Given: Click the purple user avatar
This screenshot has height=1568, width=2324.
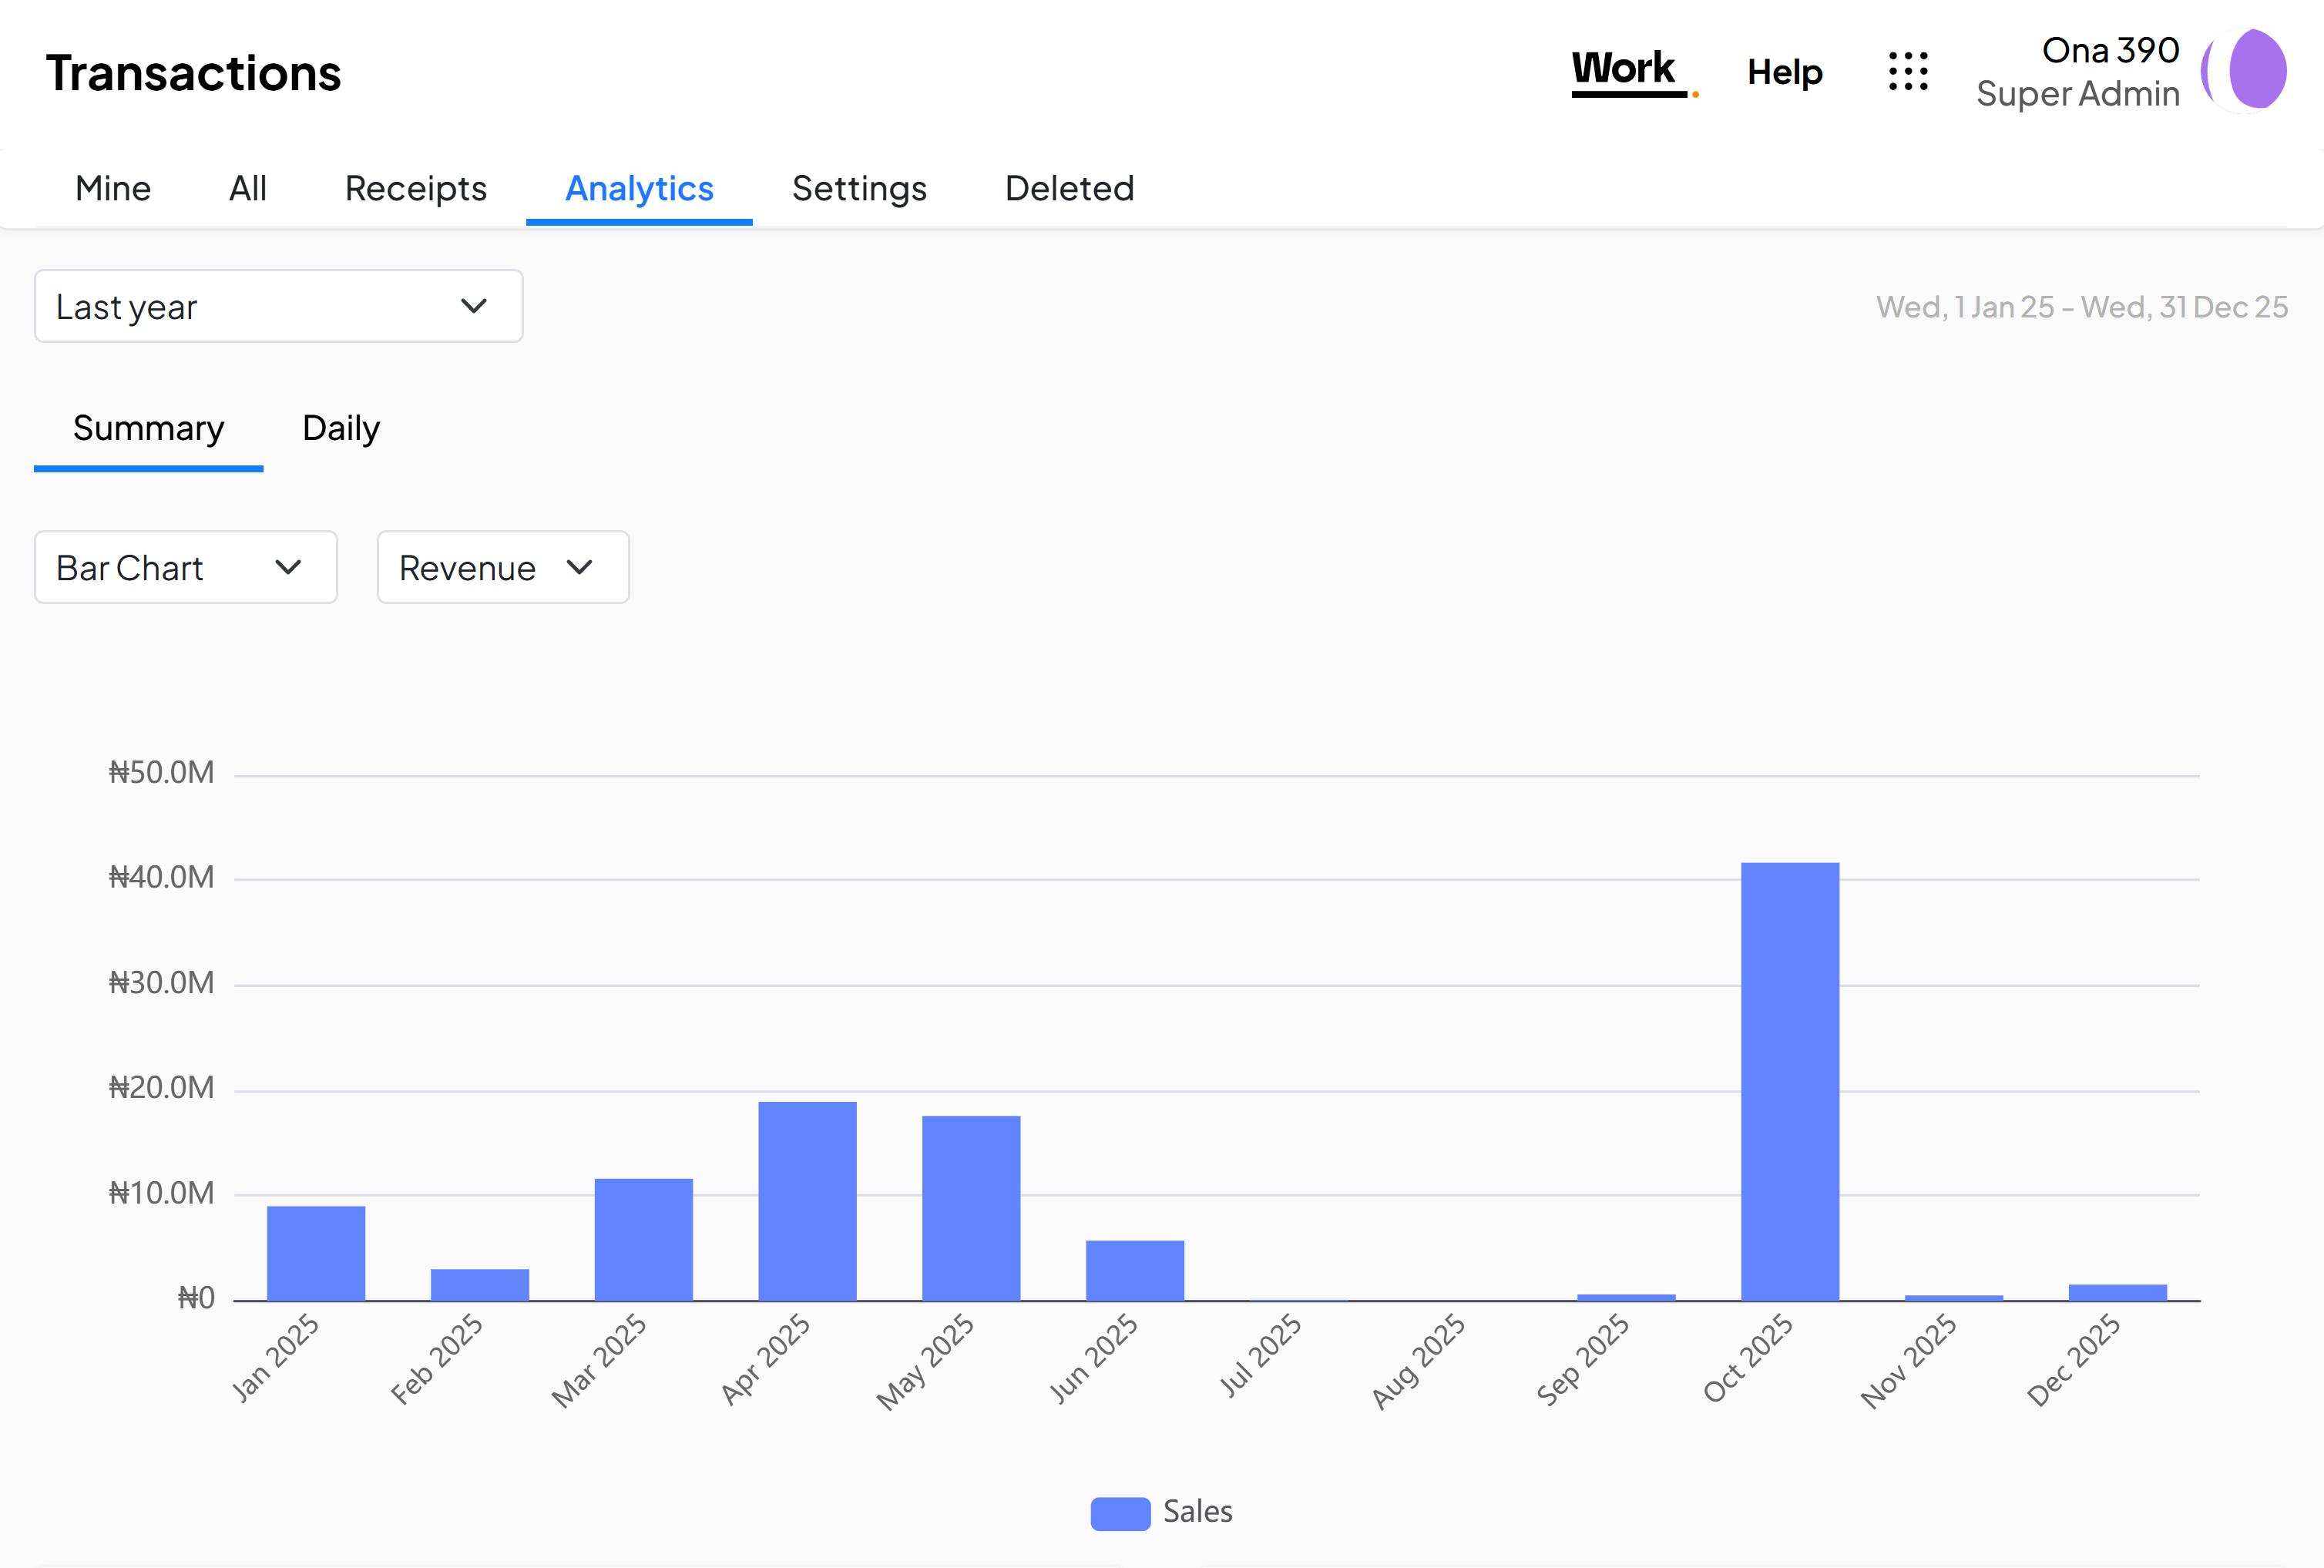Looking at the screenshot, I should point(2245,70).
